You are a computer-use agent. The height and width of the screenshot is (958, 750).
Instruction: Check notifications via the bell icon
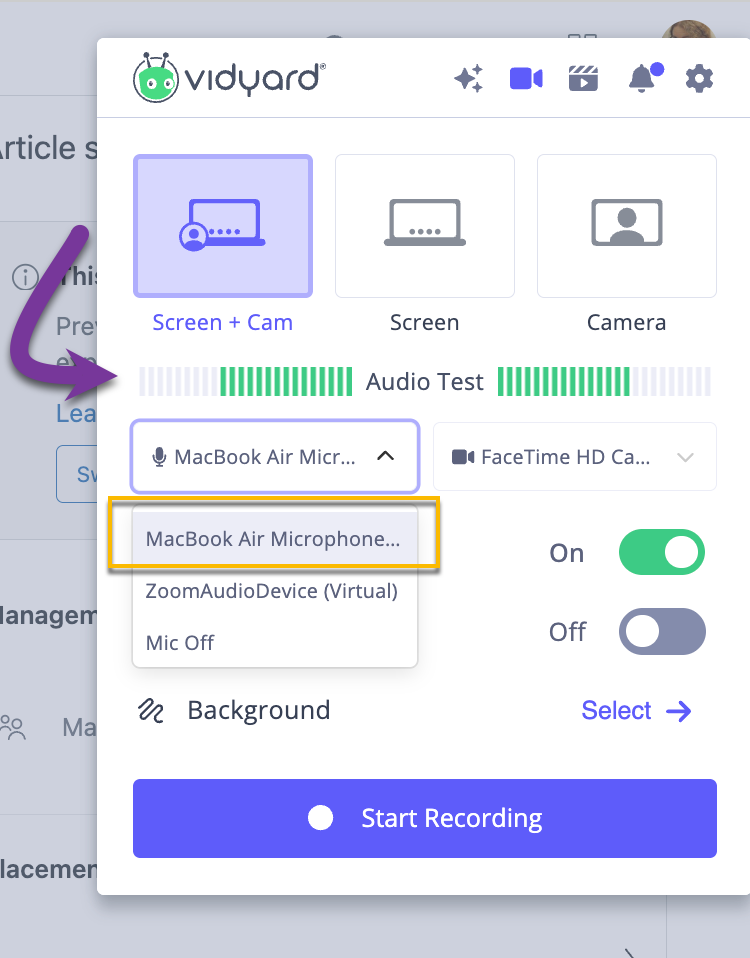[x=641, y=80]
